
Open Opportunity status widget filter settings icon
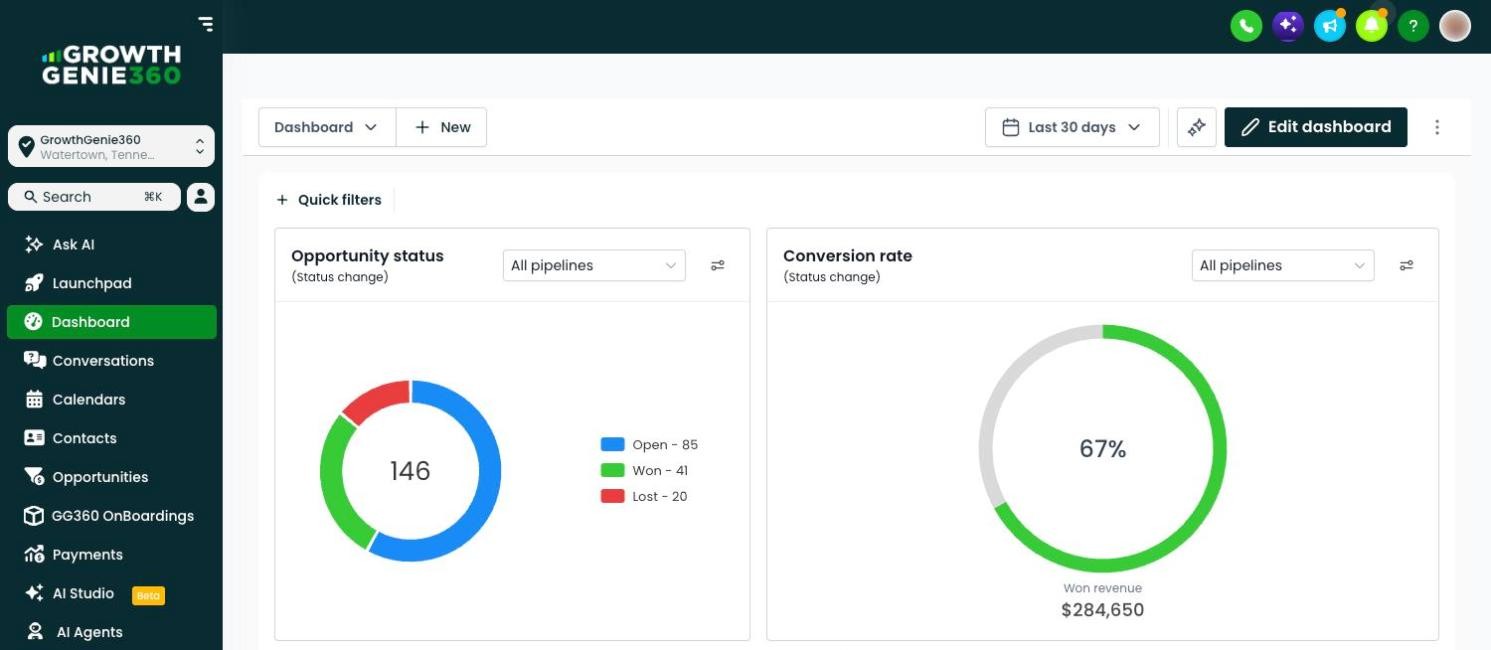[x=717, y=265]
